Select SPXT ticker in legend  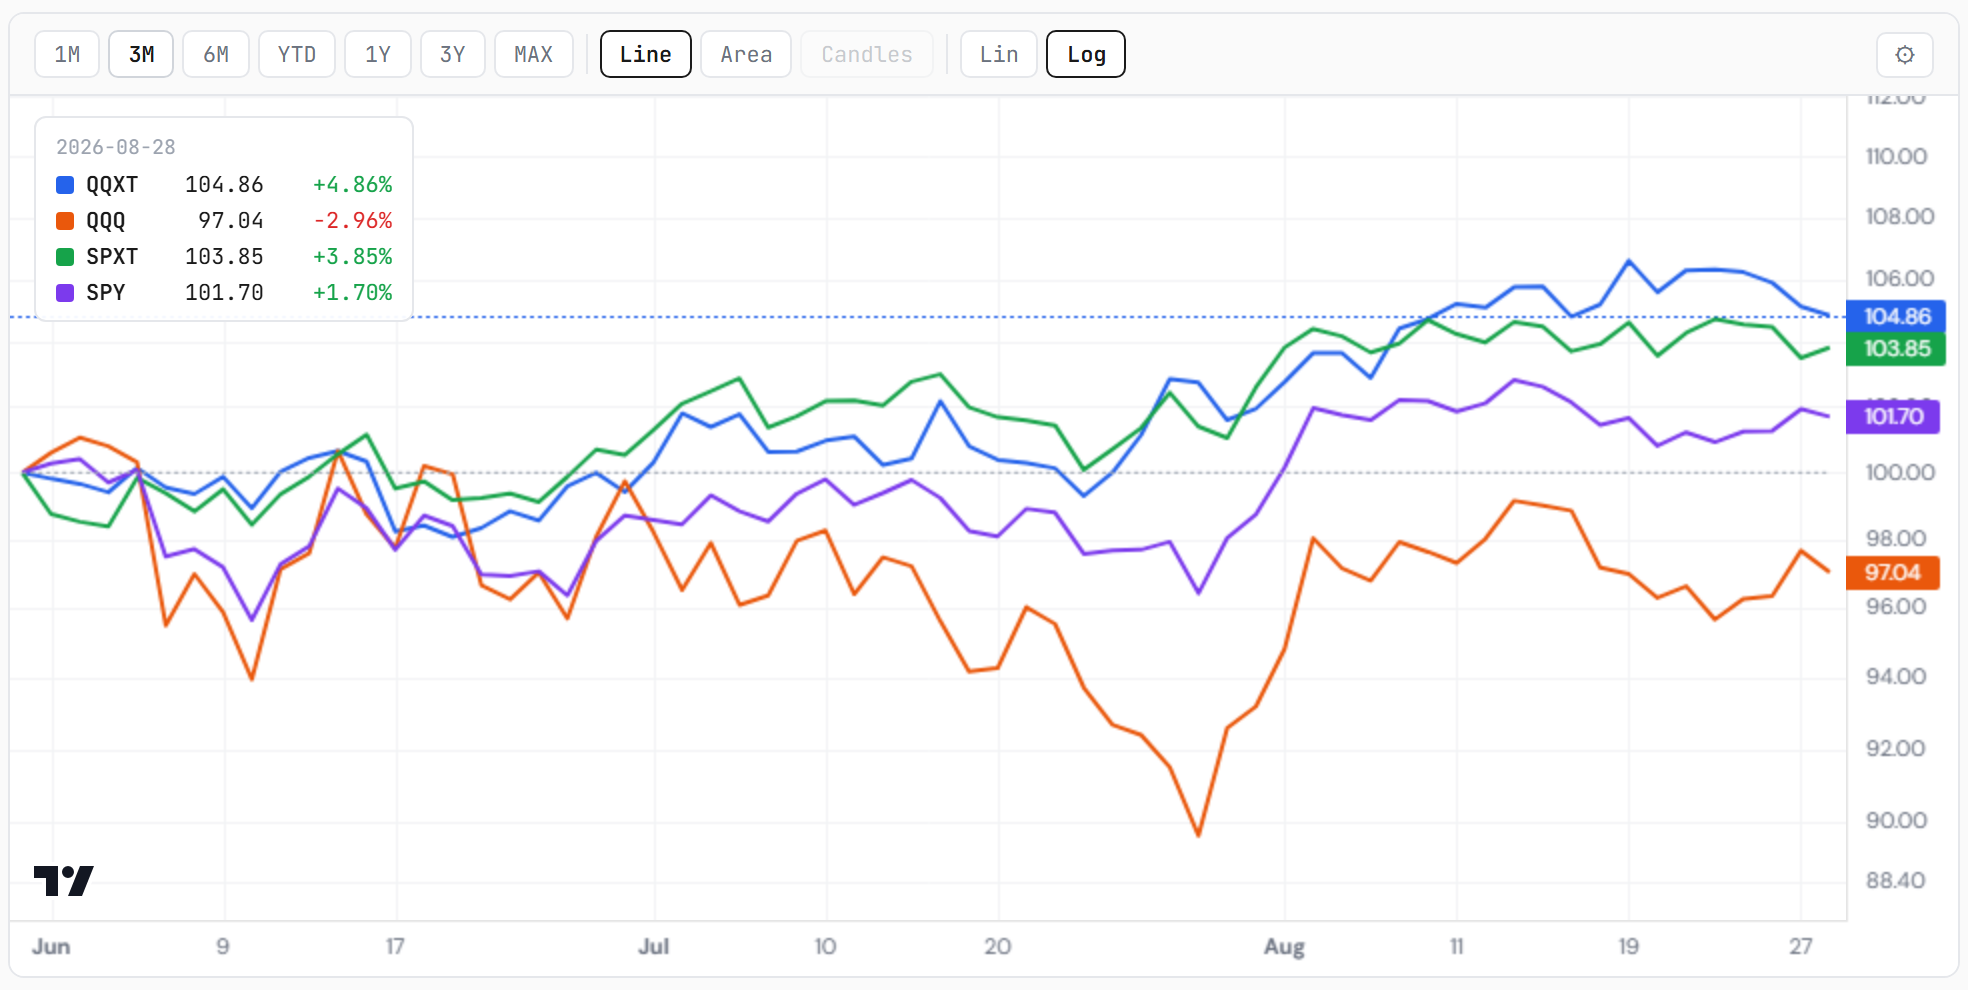112,257
